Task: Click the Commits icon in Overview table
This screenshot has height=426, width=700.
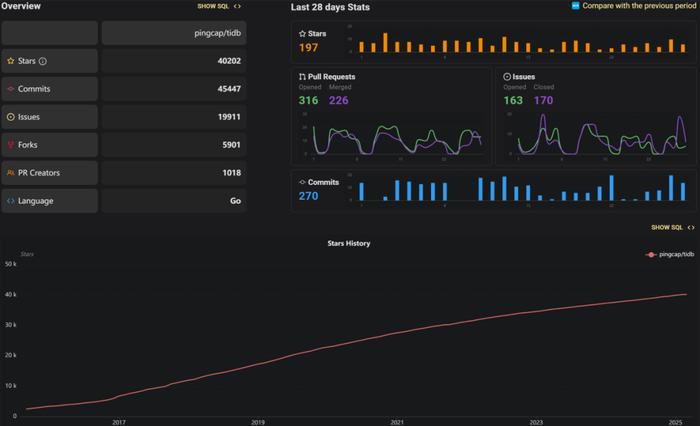Action: [x=11, y=89]
